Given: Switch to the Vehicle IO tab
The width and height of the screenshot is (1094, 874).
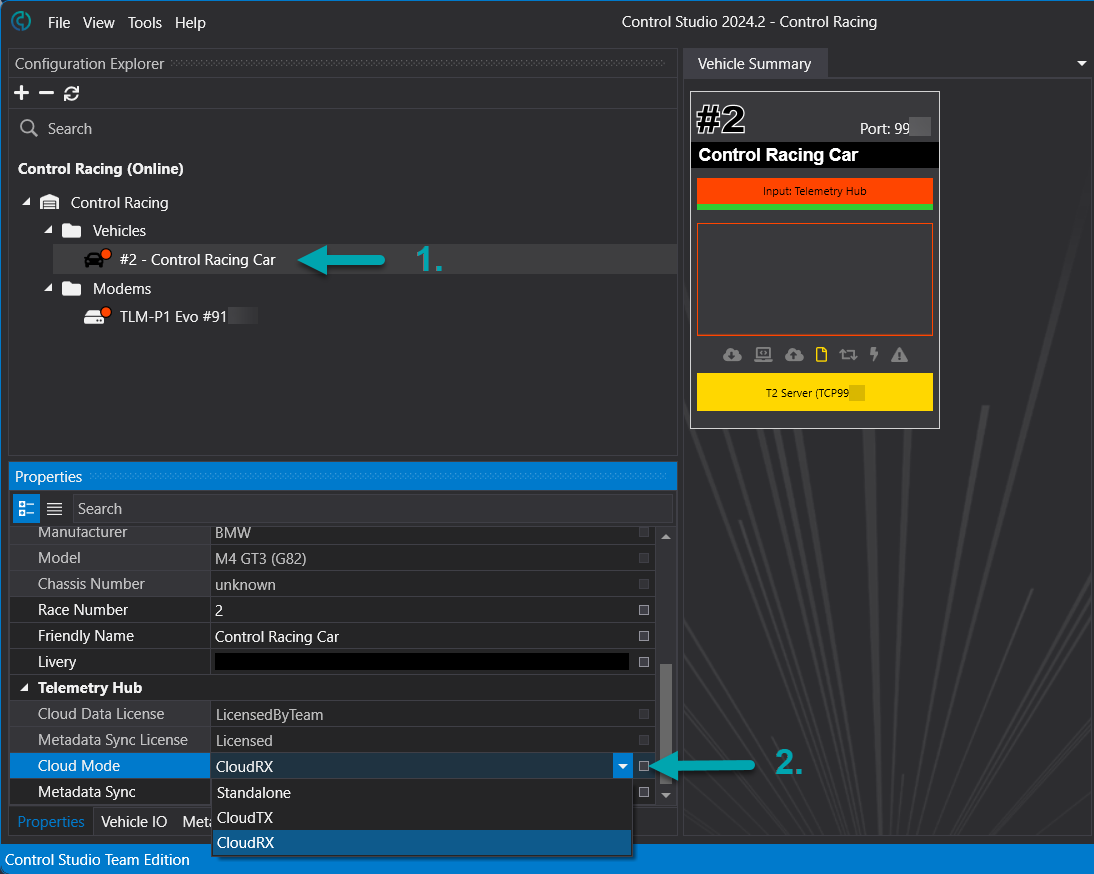Looking at the screenshot, I should 134,822.
